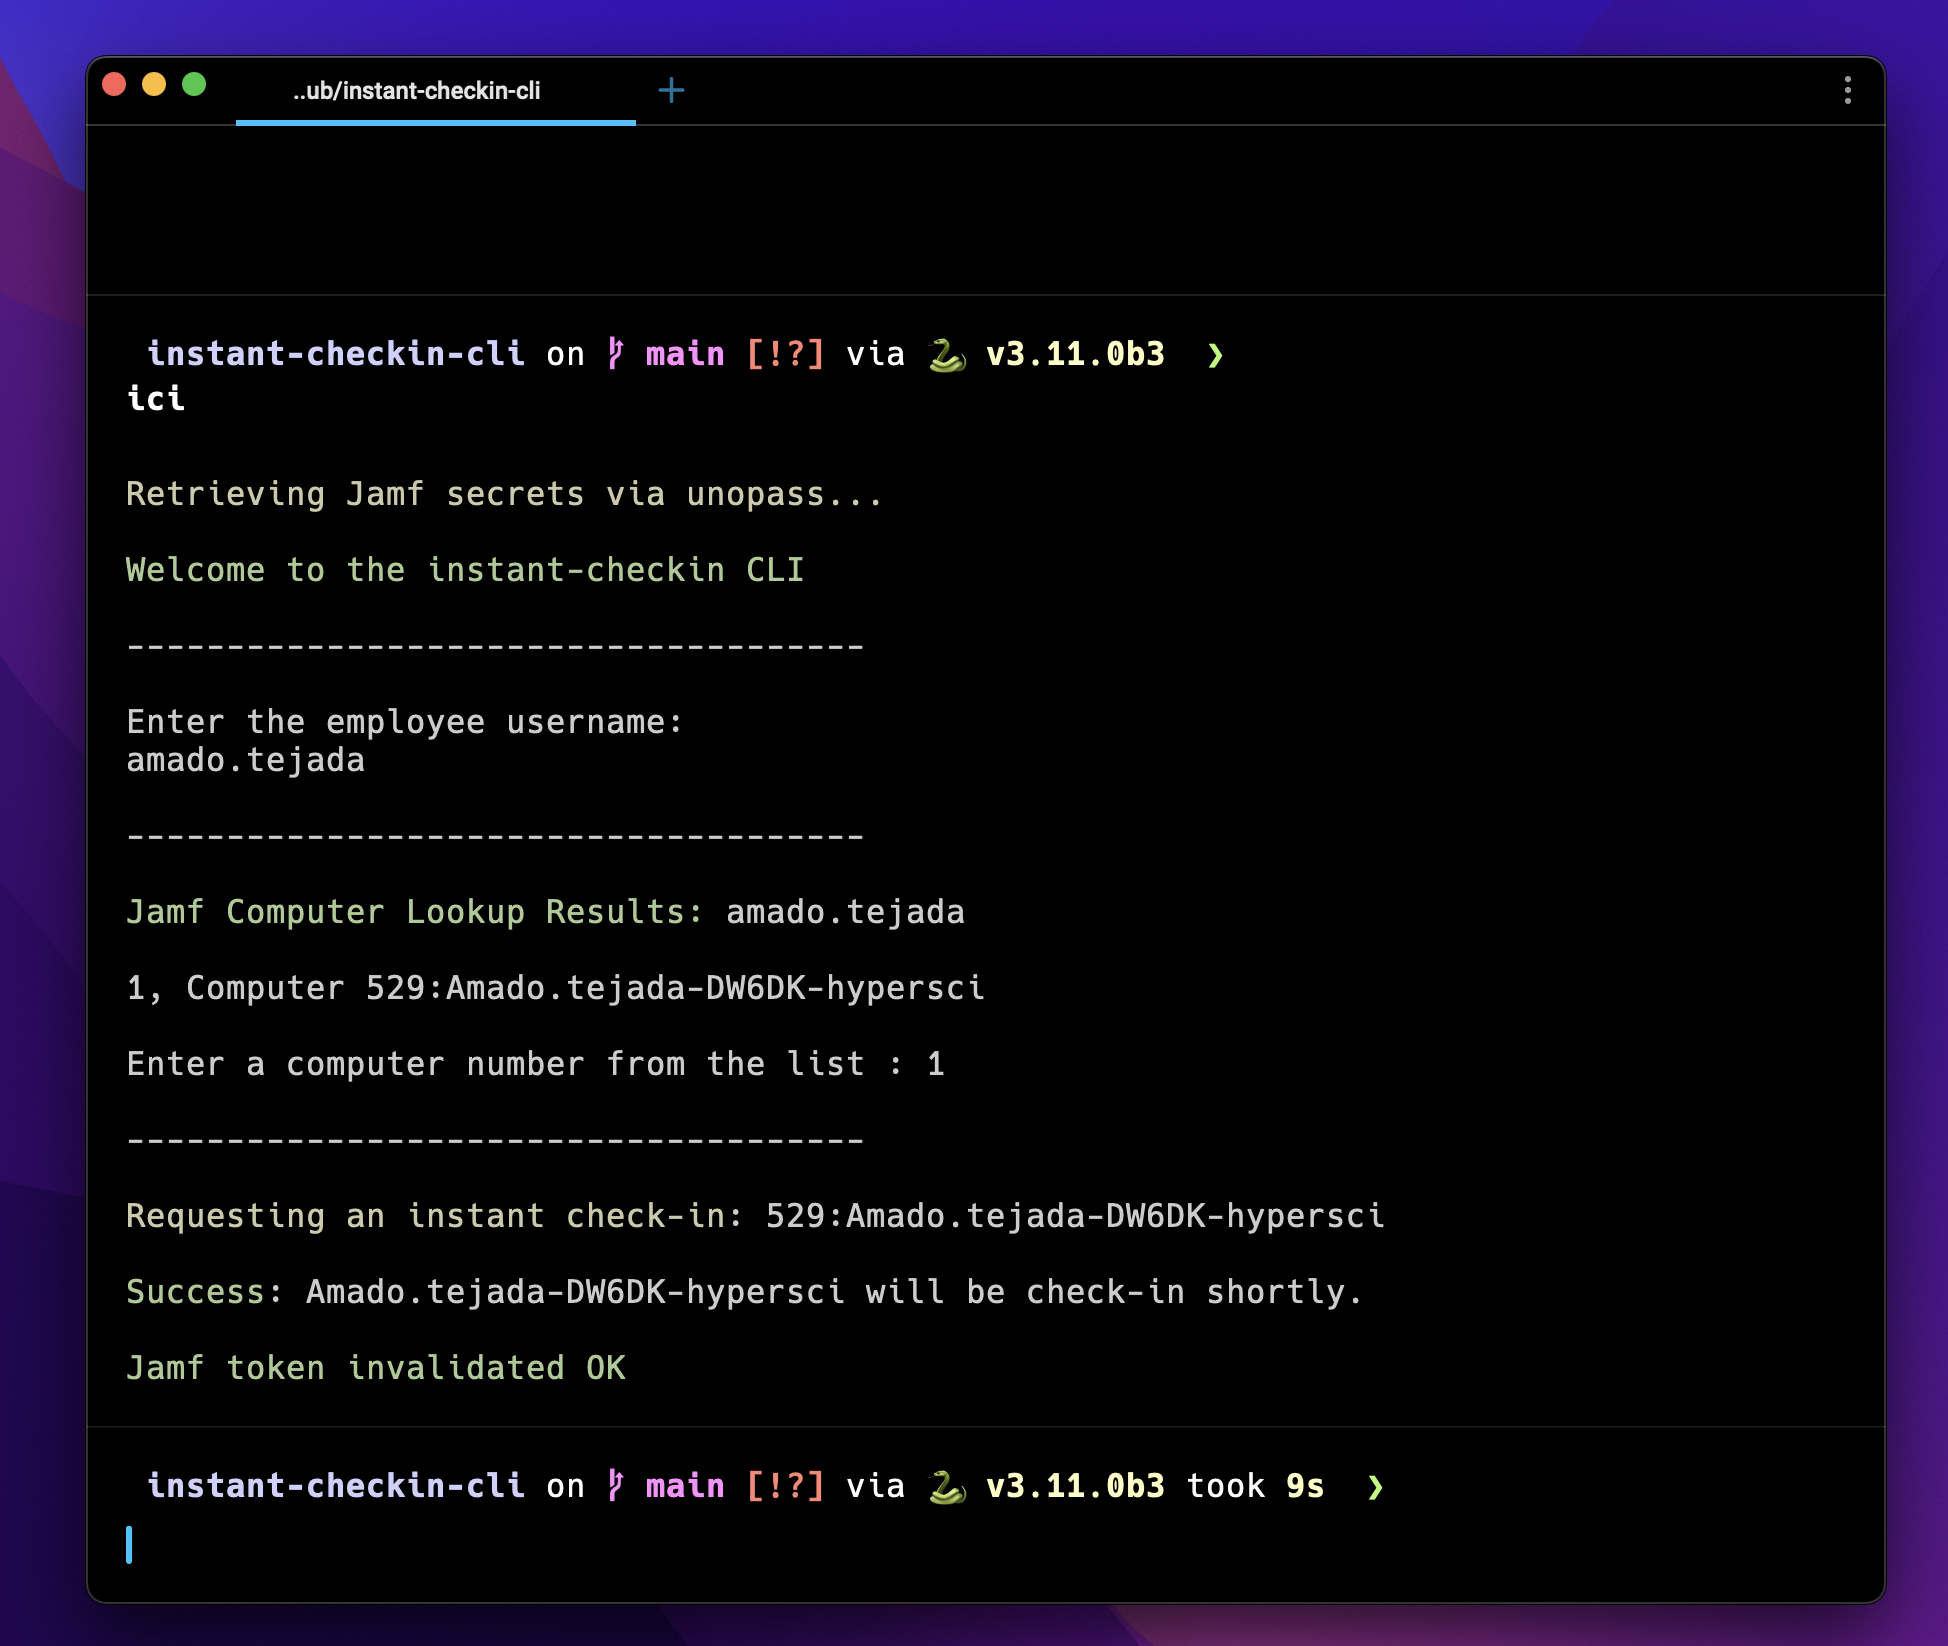
Task: Click the green chevron after v3.11.0b3 in top prompt
Action: point(1215,355)
